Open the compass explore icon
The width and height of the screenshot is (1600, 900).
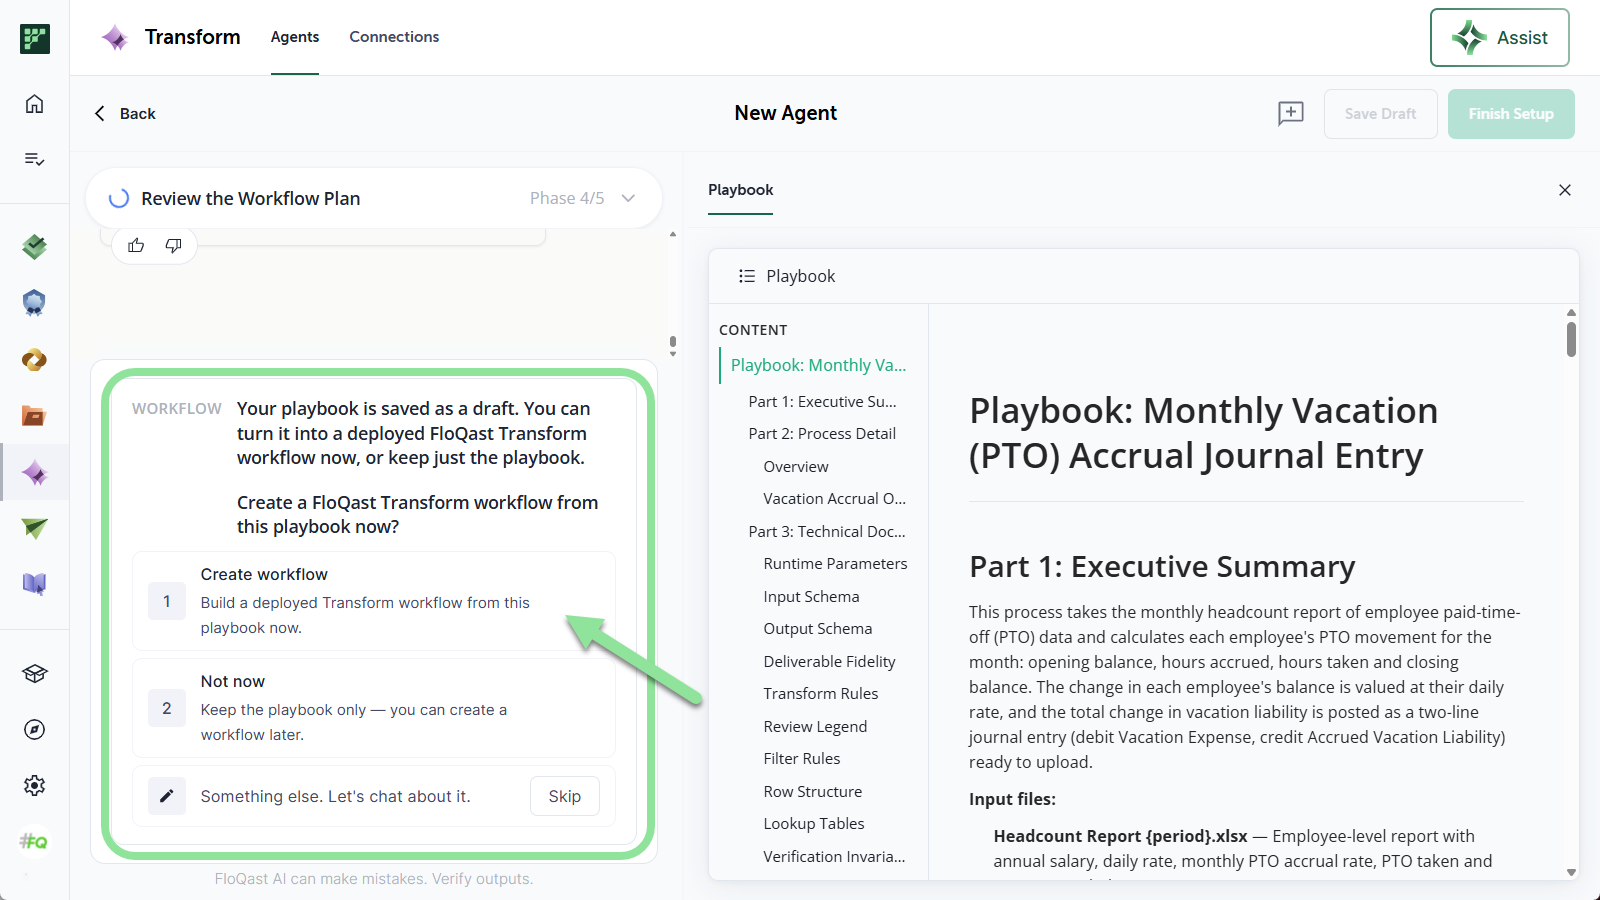tap(34, 729)
